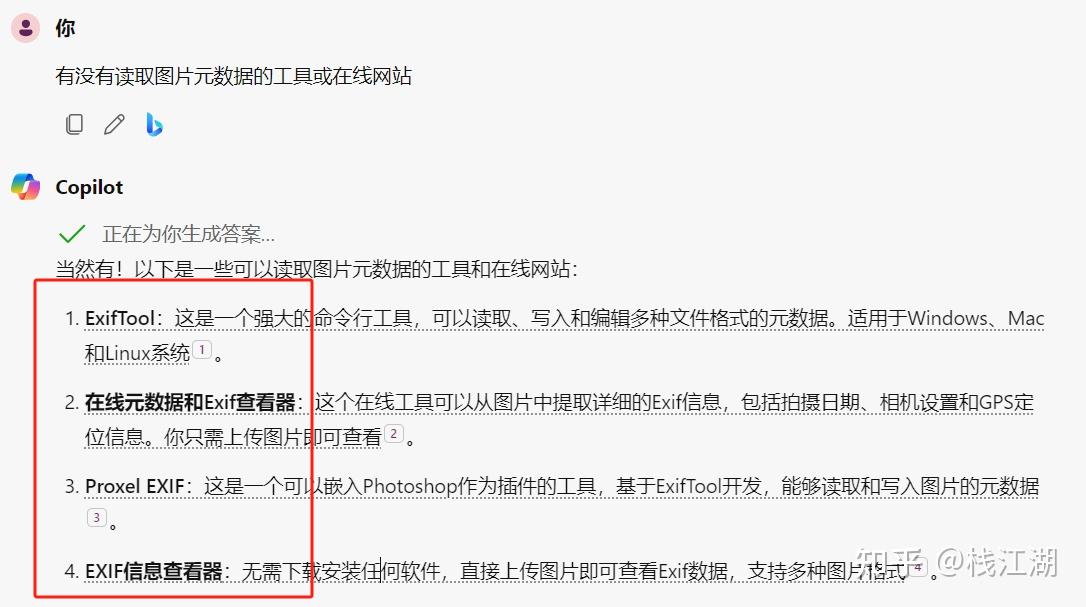Click the ExifTool bold link text
This screenshot has height=607, width=1086.
click(x=119, y=319)
